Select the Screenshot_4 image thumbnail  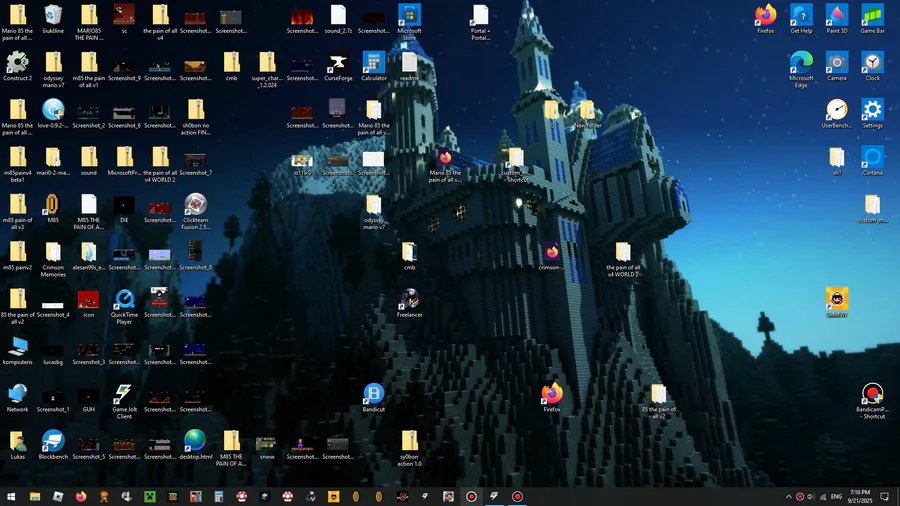click(x=53, y=305)
